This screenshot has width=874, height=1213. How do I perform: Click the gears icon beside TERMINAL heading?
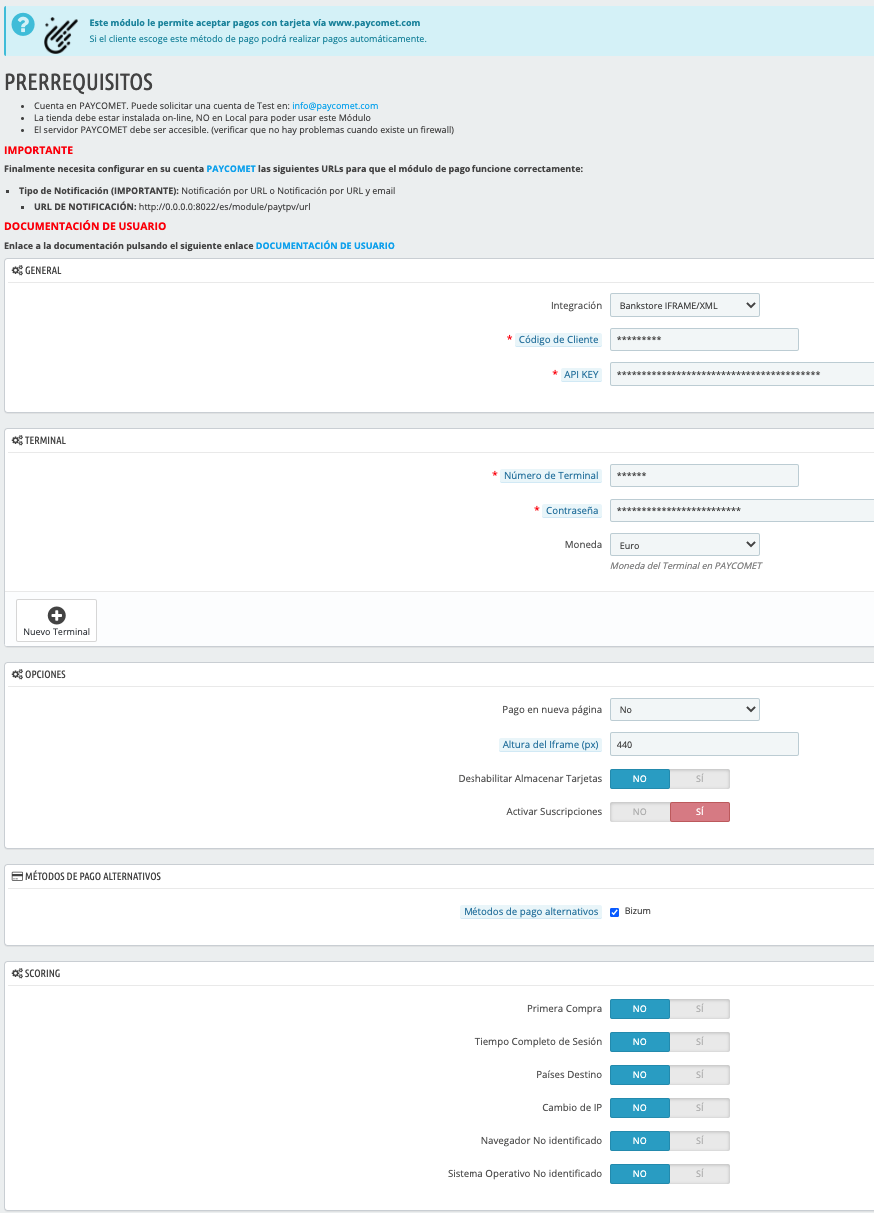(x=17, y=441)
